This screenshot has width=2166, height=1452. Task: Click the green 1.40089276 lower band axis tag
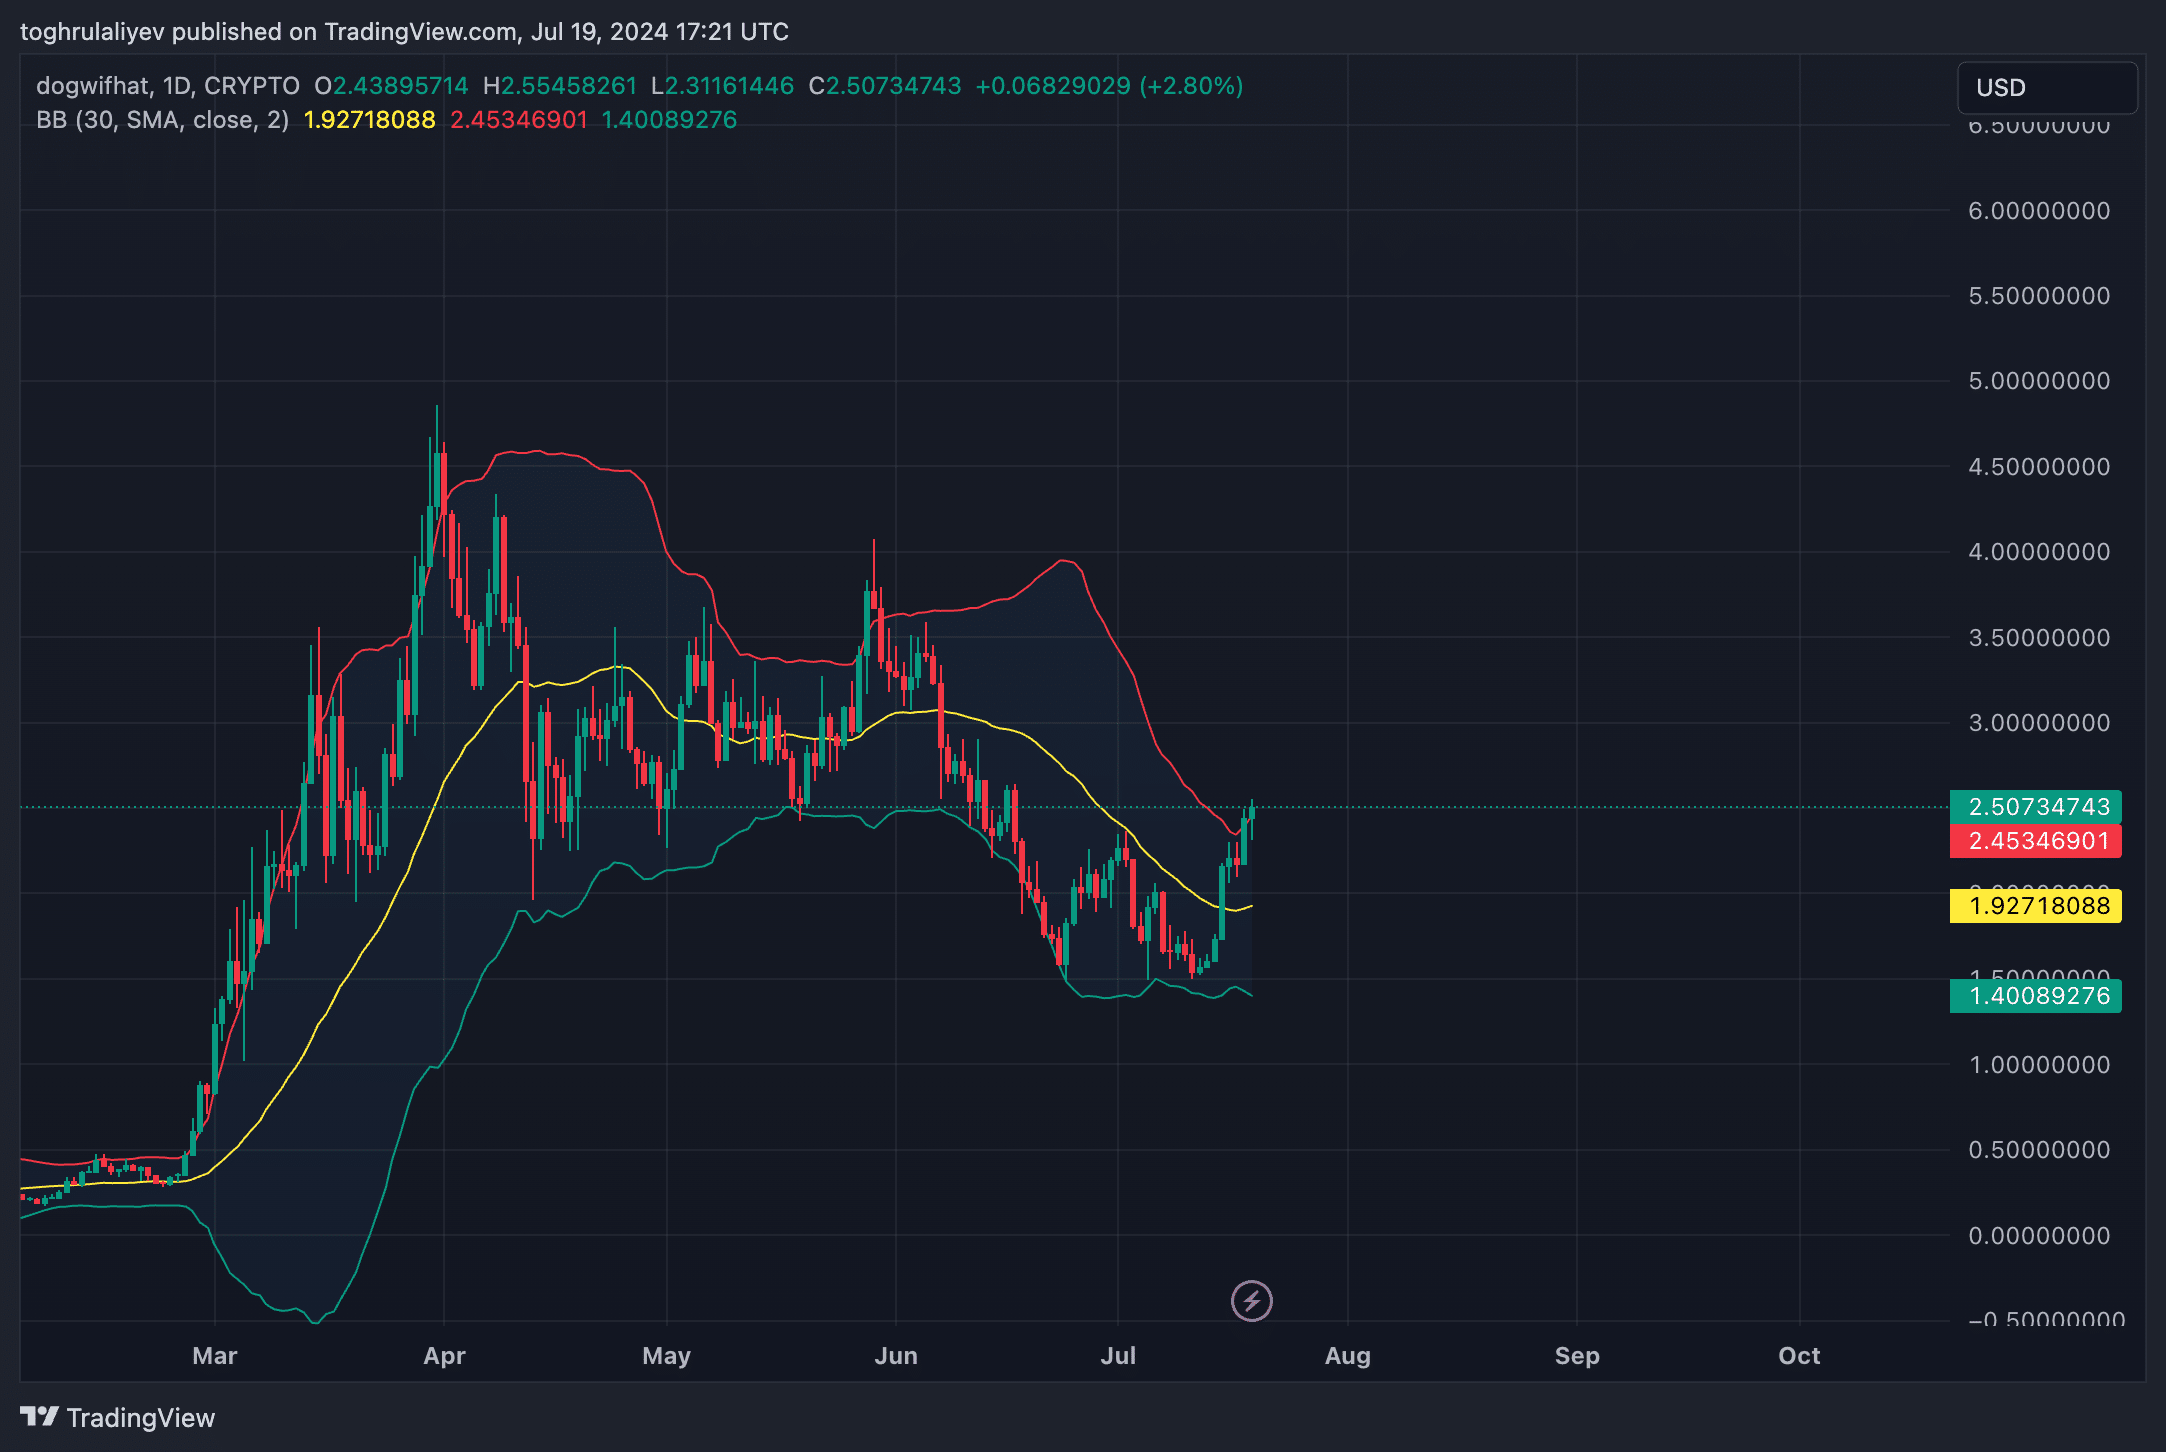[x=2036, y=996]
